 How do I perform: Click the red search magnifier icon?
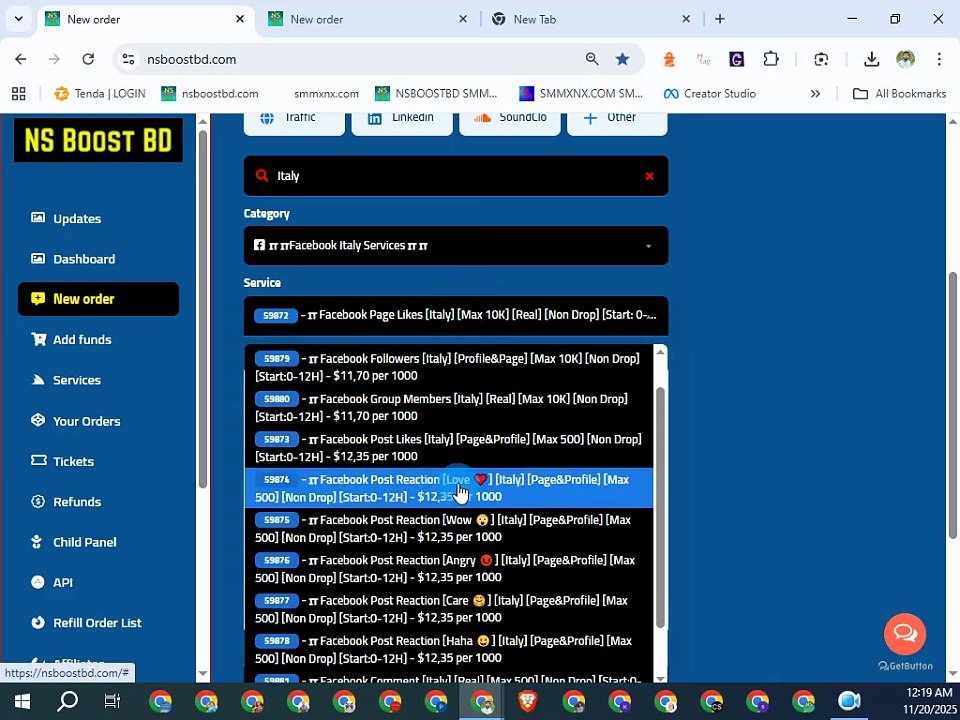pyautogui.click(x=262, y=176)
